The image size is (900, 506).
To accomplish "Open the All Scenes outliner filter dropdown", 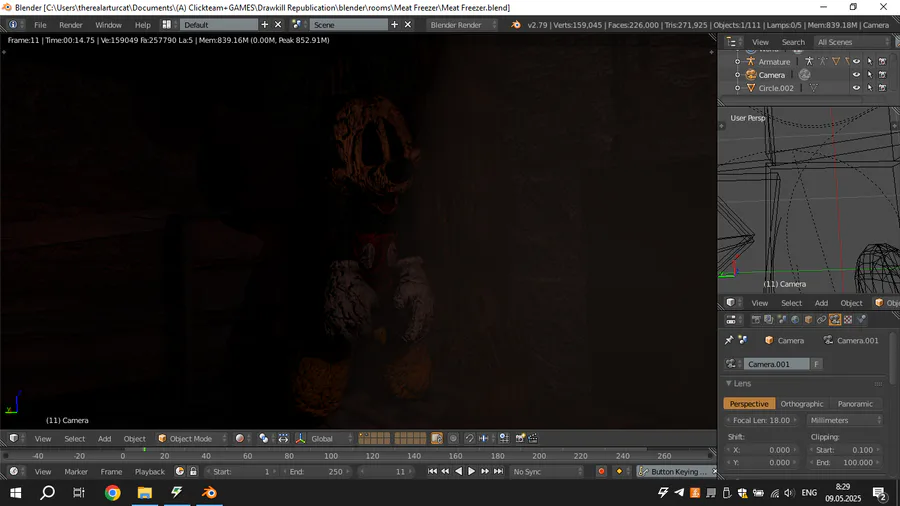I will 852,42.
